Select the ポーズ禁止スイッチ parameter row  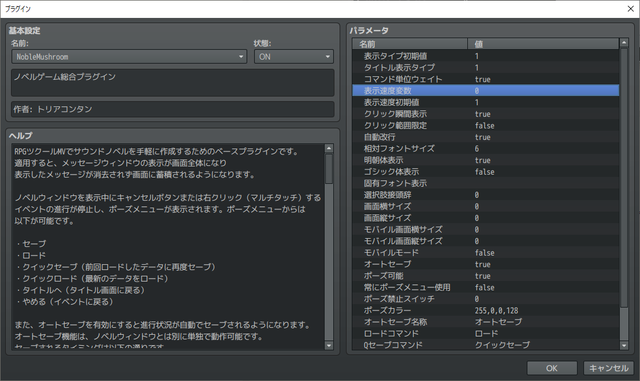pyautogui.click(x=486, y=299)
